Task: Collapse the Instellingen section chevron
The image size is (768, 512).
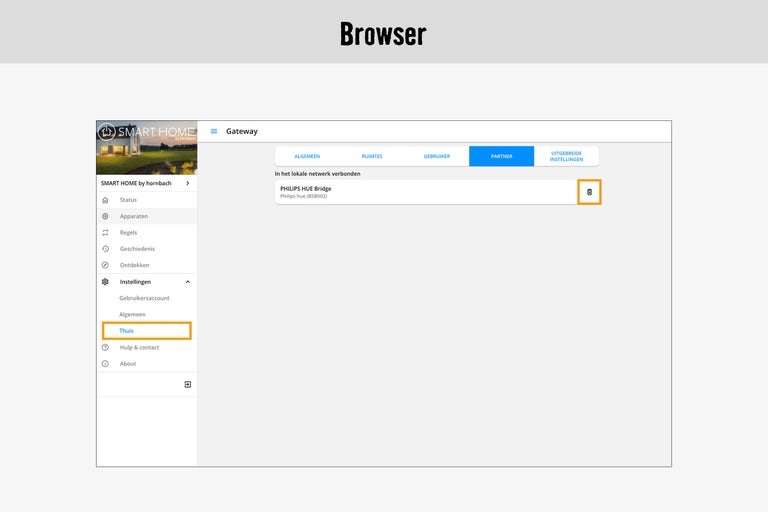Action: tap(188, 282)
